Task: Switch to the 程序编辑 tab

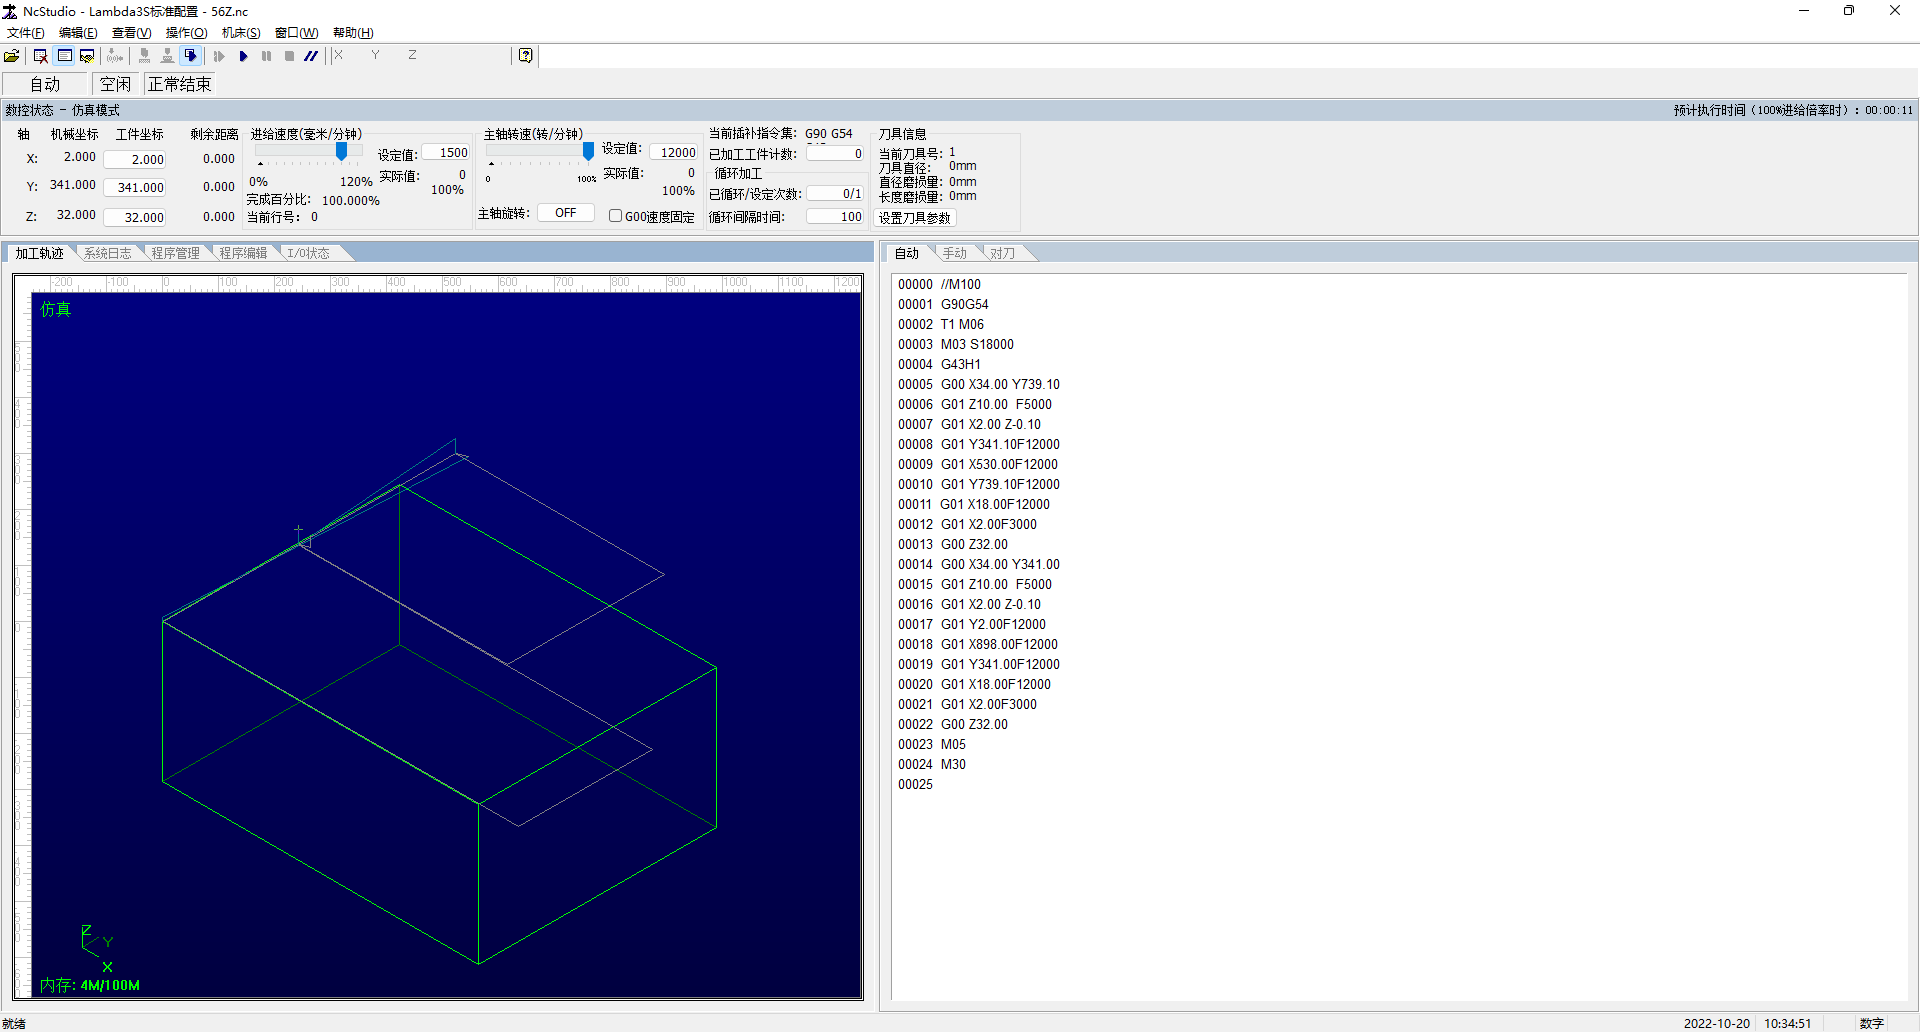Action: 243,253
